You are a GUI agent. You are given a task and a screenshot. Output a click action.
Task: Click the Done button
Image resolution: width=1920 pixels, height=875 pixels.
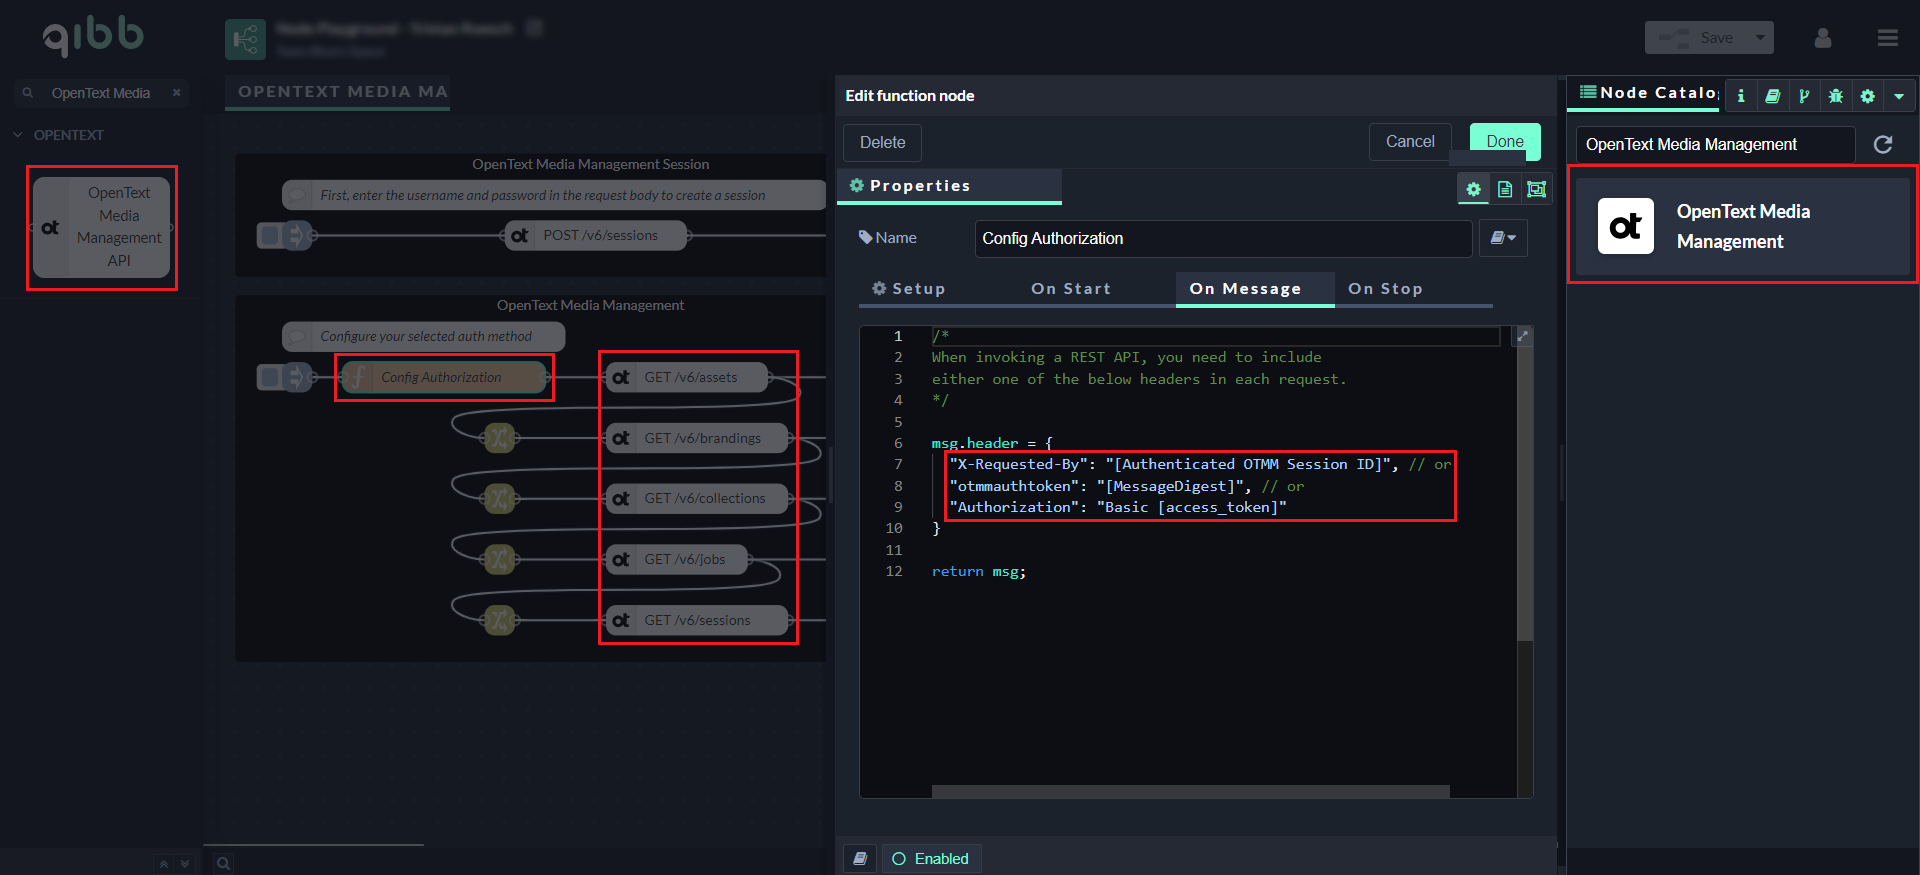1504,141
